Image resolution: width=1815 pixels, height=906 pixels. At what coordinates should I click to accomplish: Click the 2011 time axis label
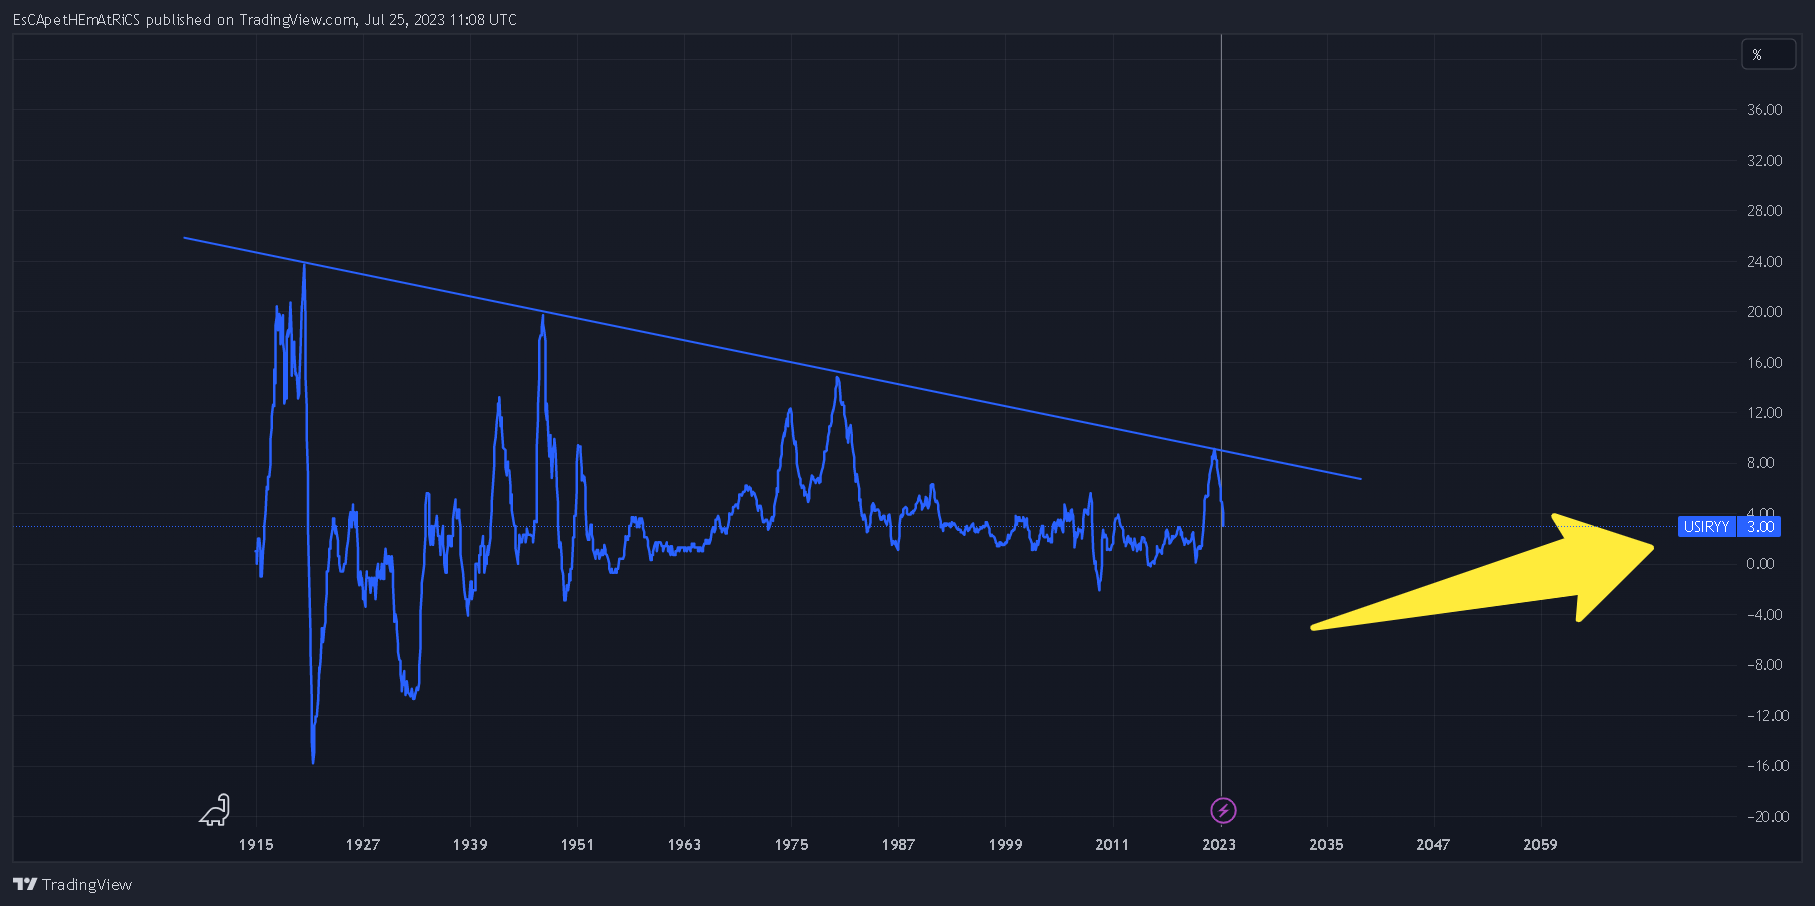pos(1112,845)
